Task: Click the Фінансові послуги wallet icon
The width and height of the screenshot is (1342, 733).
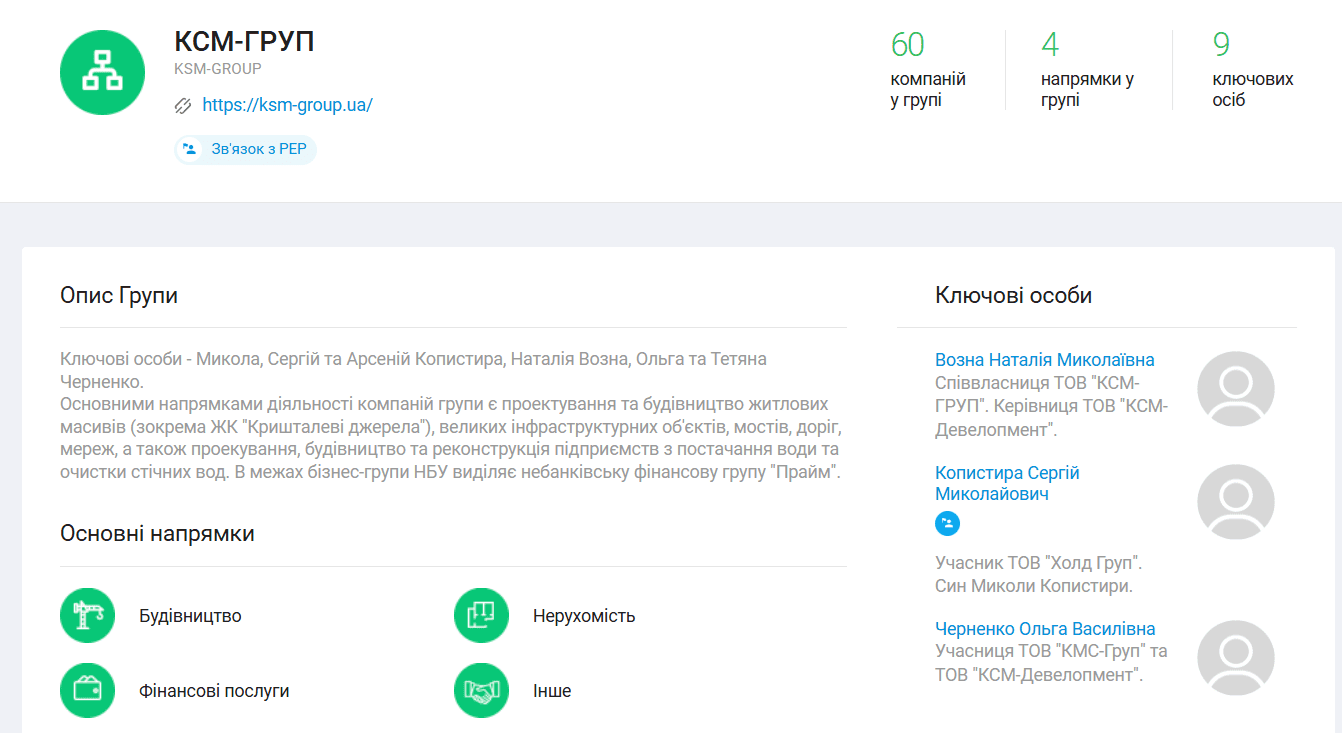Action: [88, 690]
